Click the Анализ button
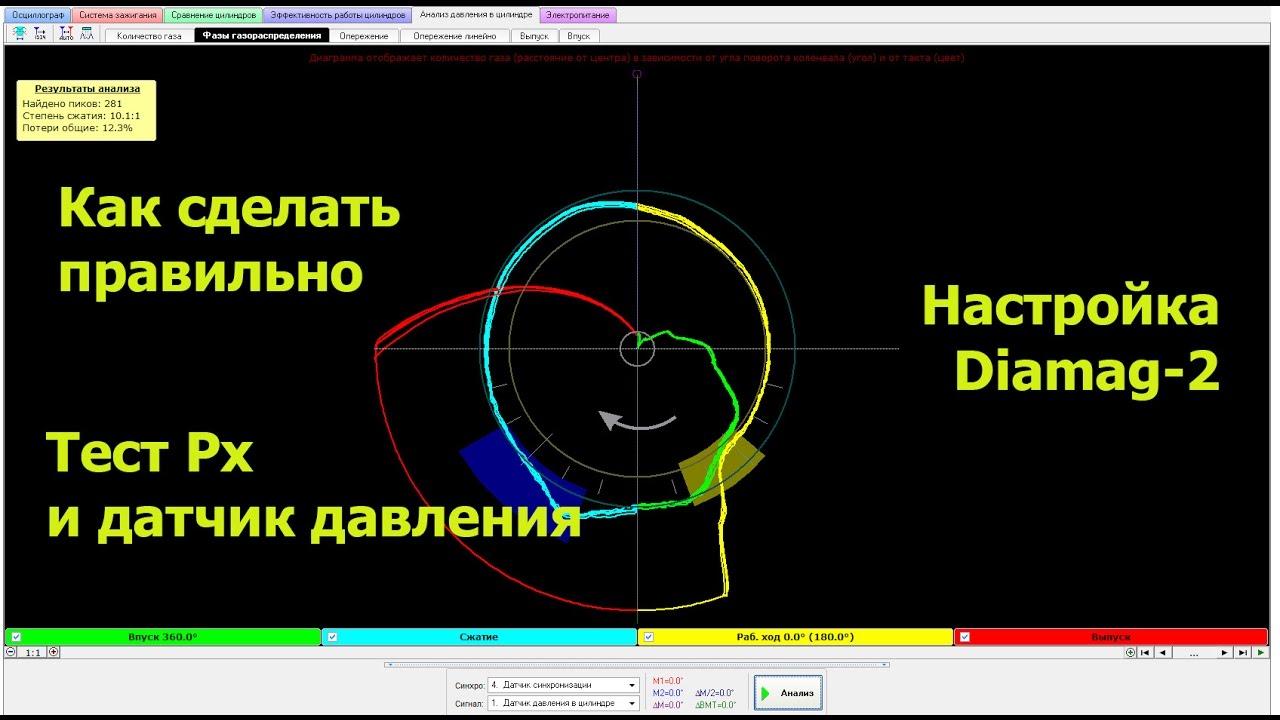1280x720 pixels. click(787, 693)
